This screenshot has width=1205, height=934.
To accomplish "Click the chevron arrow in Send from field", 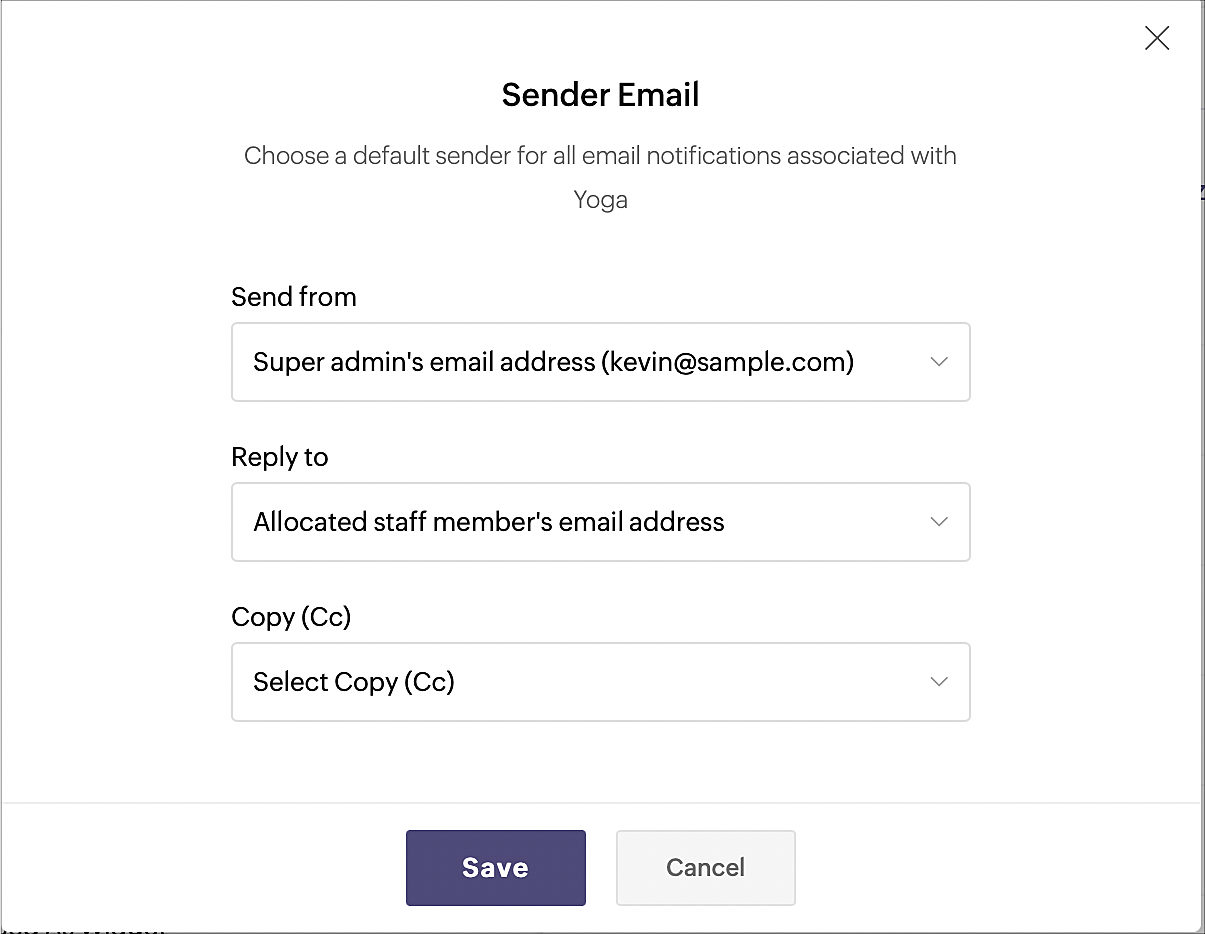I will [x=939, y=362].
